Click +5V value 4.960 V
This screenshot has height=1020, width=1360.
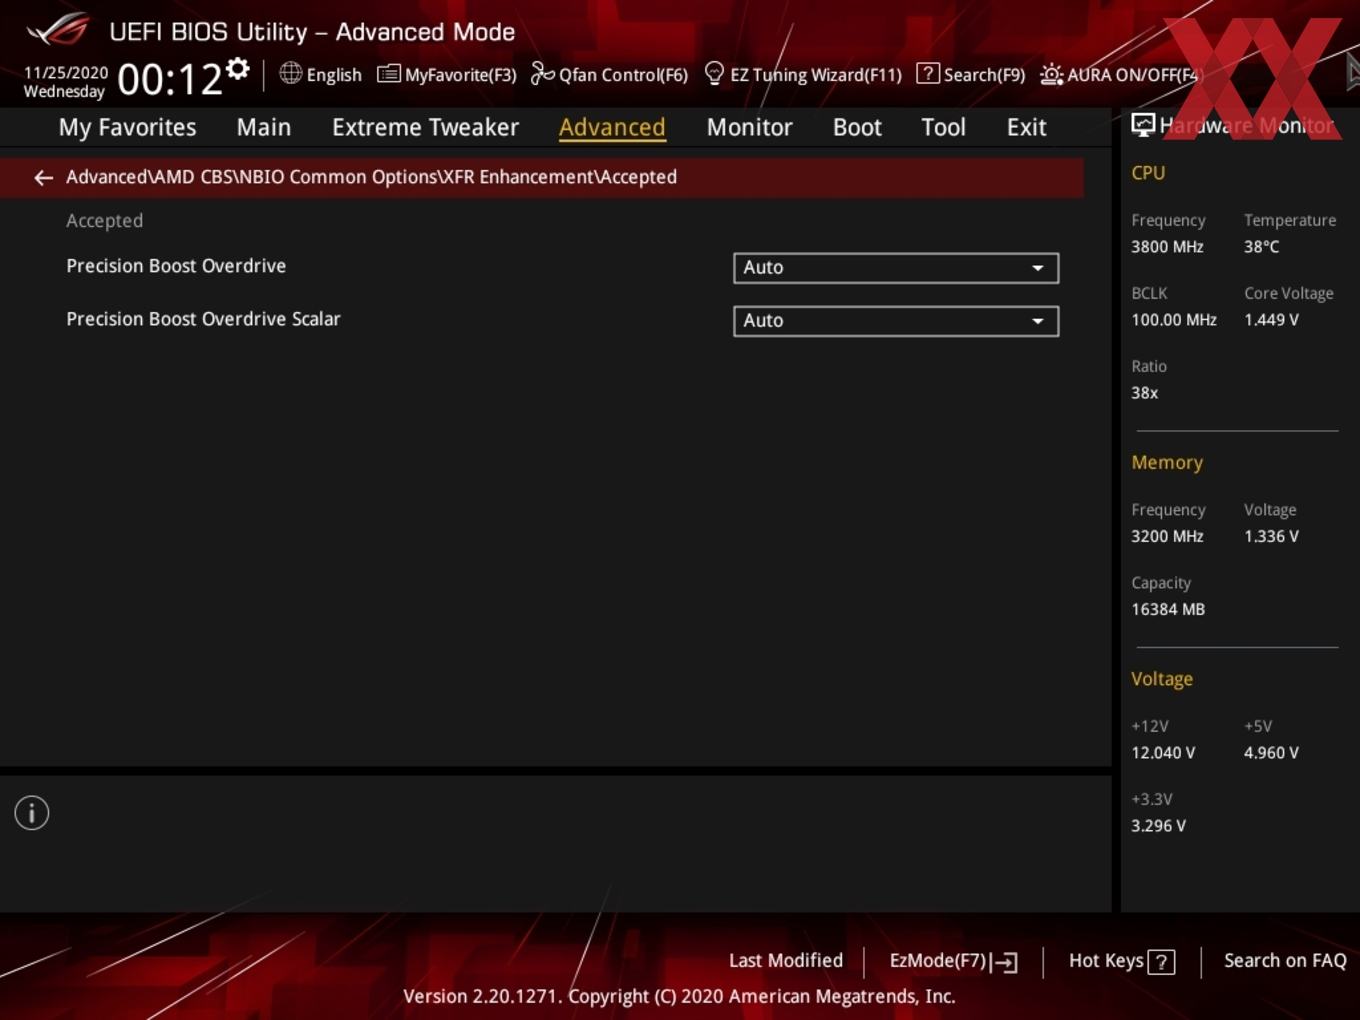click(x=1271, y=753)
